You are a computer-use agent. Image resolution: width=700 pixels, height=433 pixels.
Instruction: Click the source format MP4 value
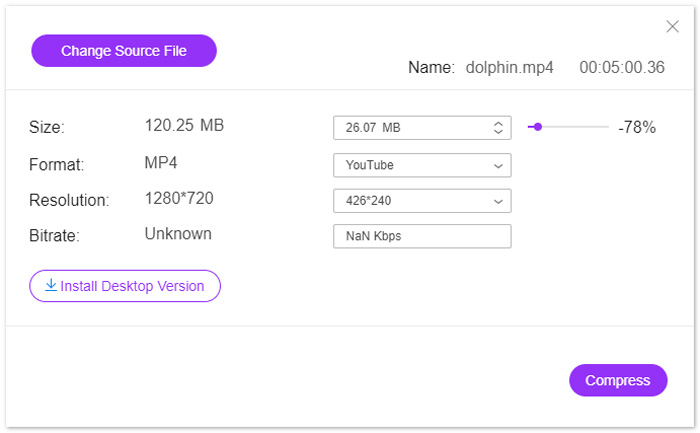pos(161,162)
